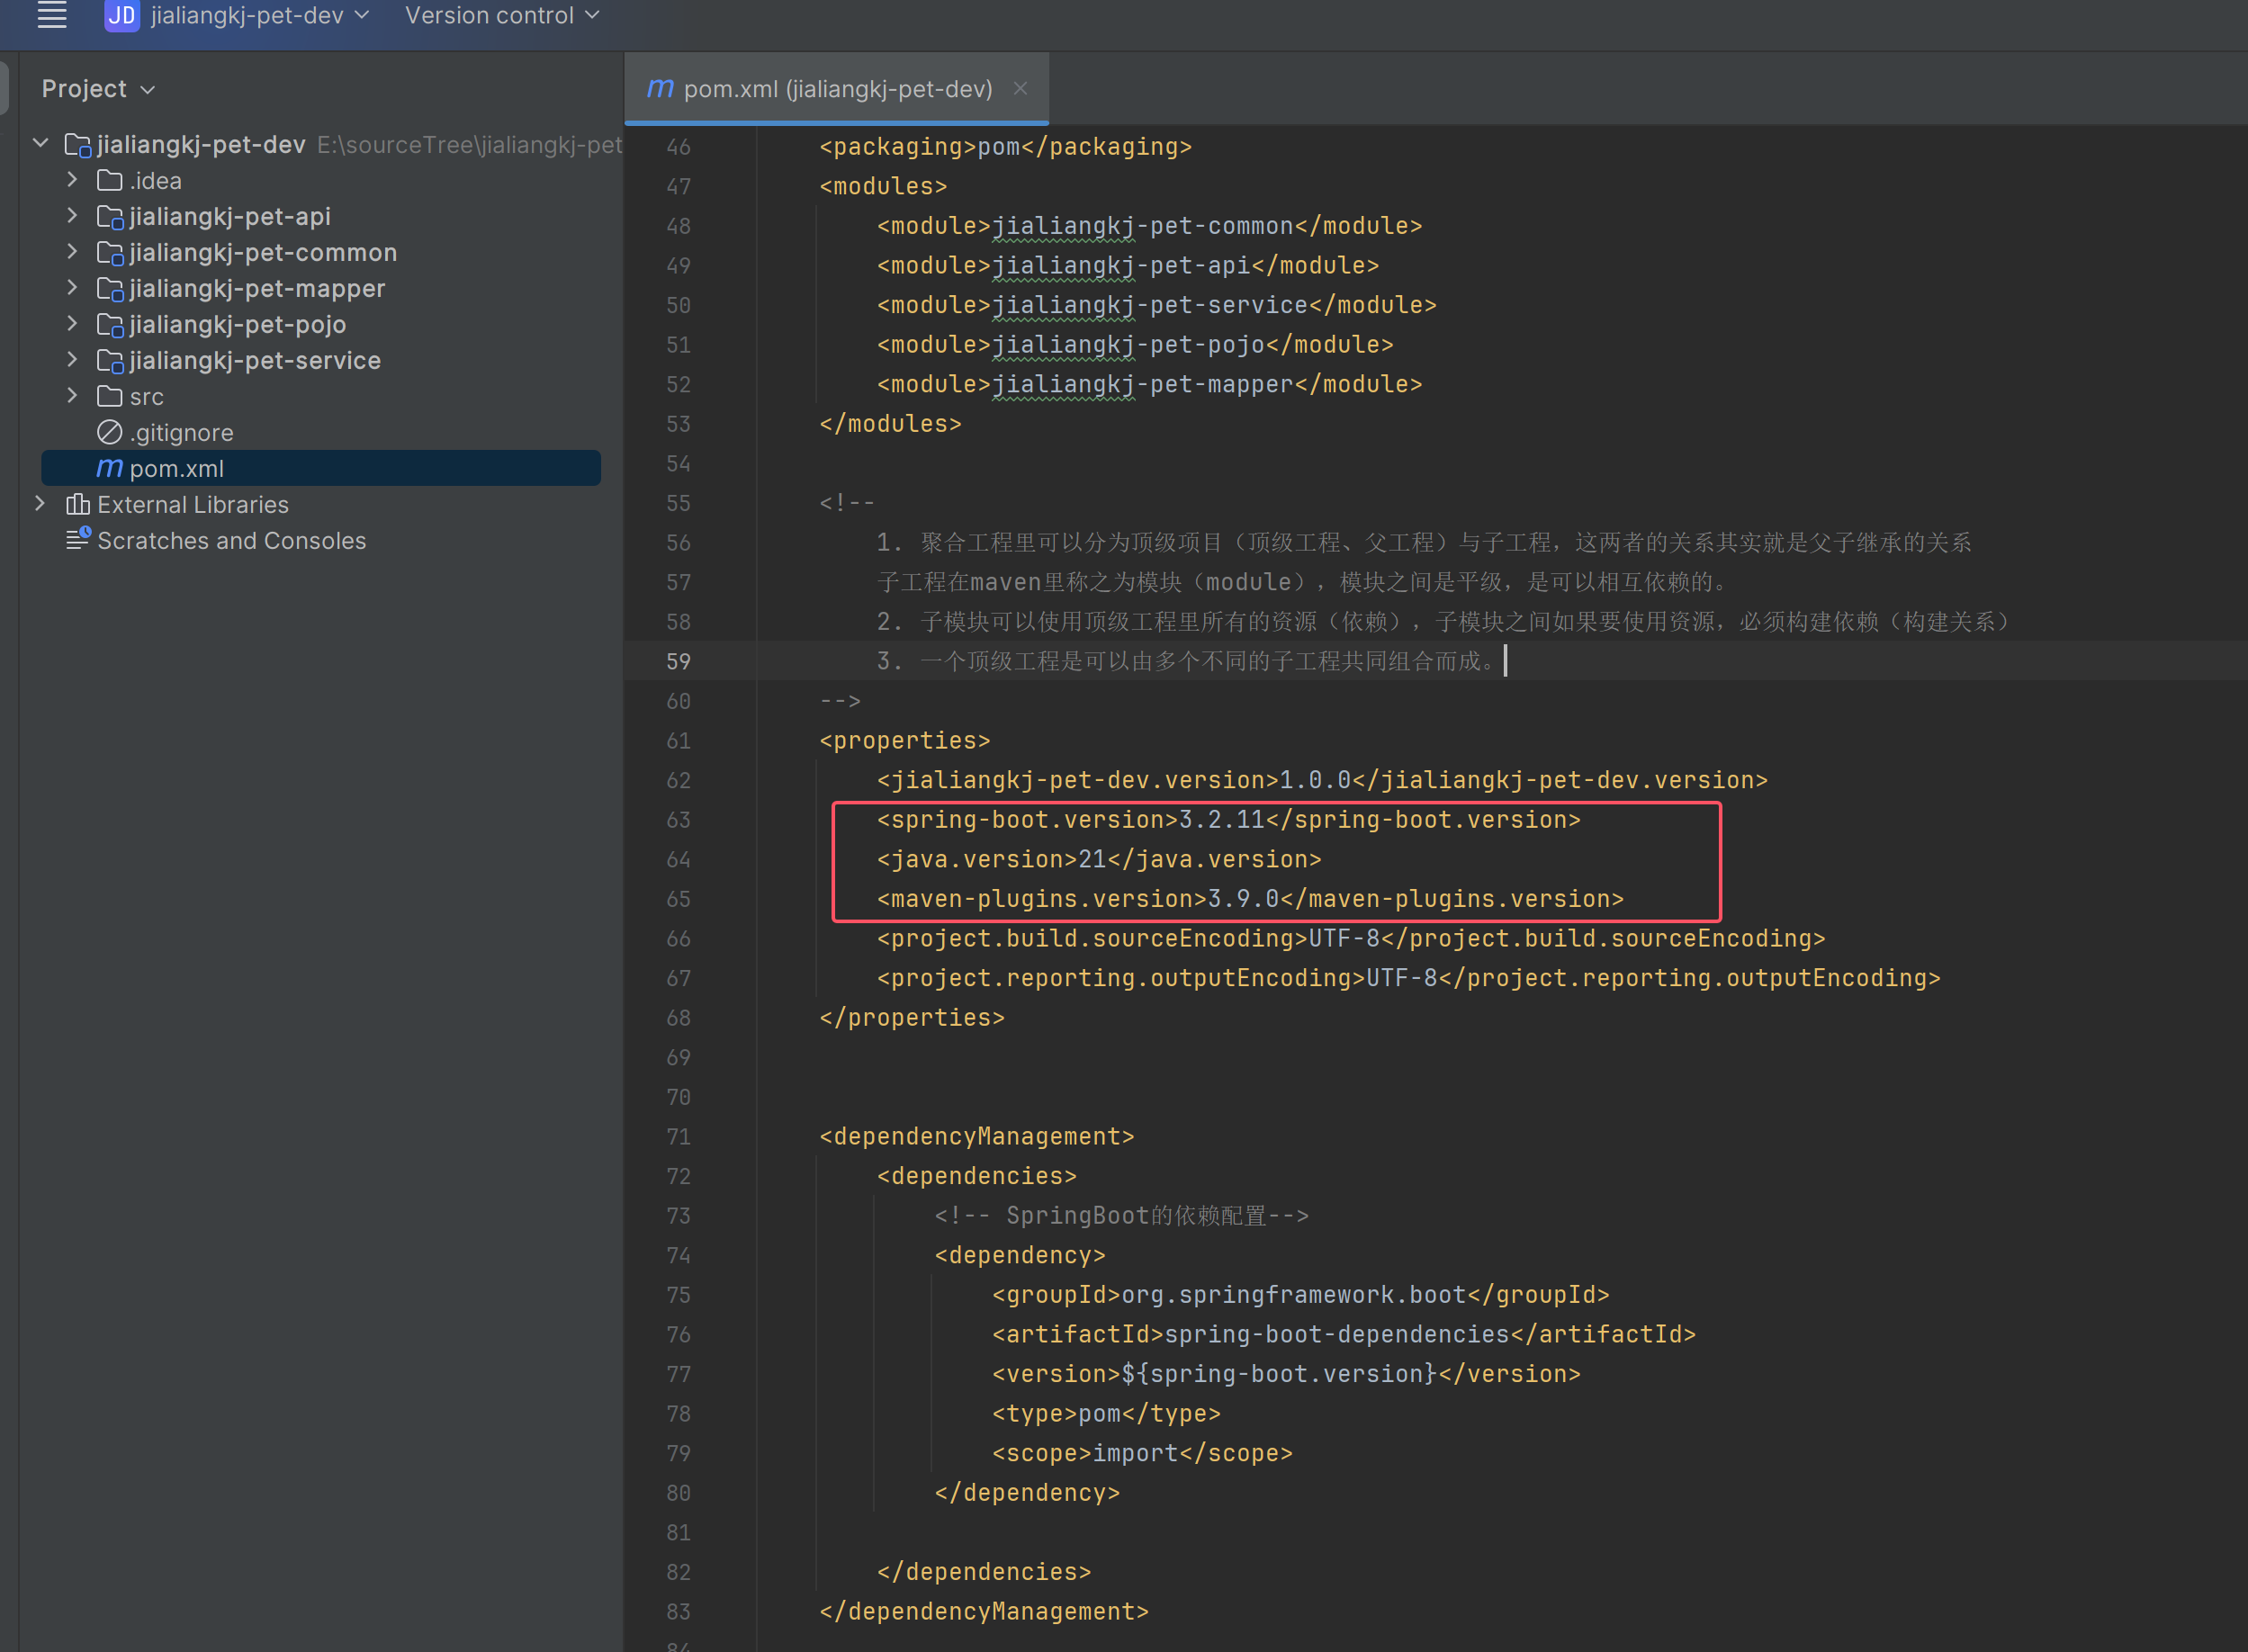Click the jialiangkj-pet-pojo module folder icon
The height and width of the screenshot is (1652, 2248).
110,325
